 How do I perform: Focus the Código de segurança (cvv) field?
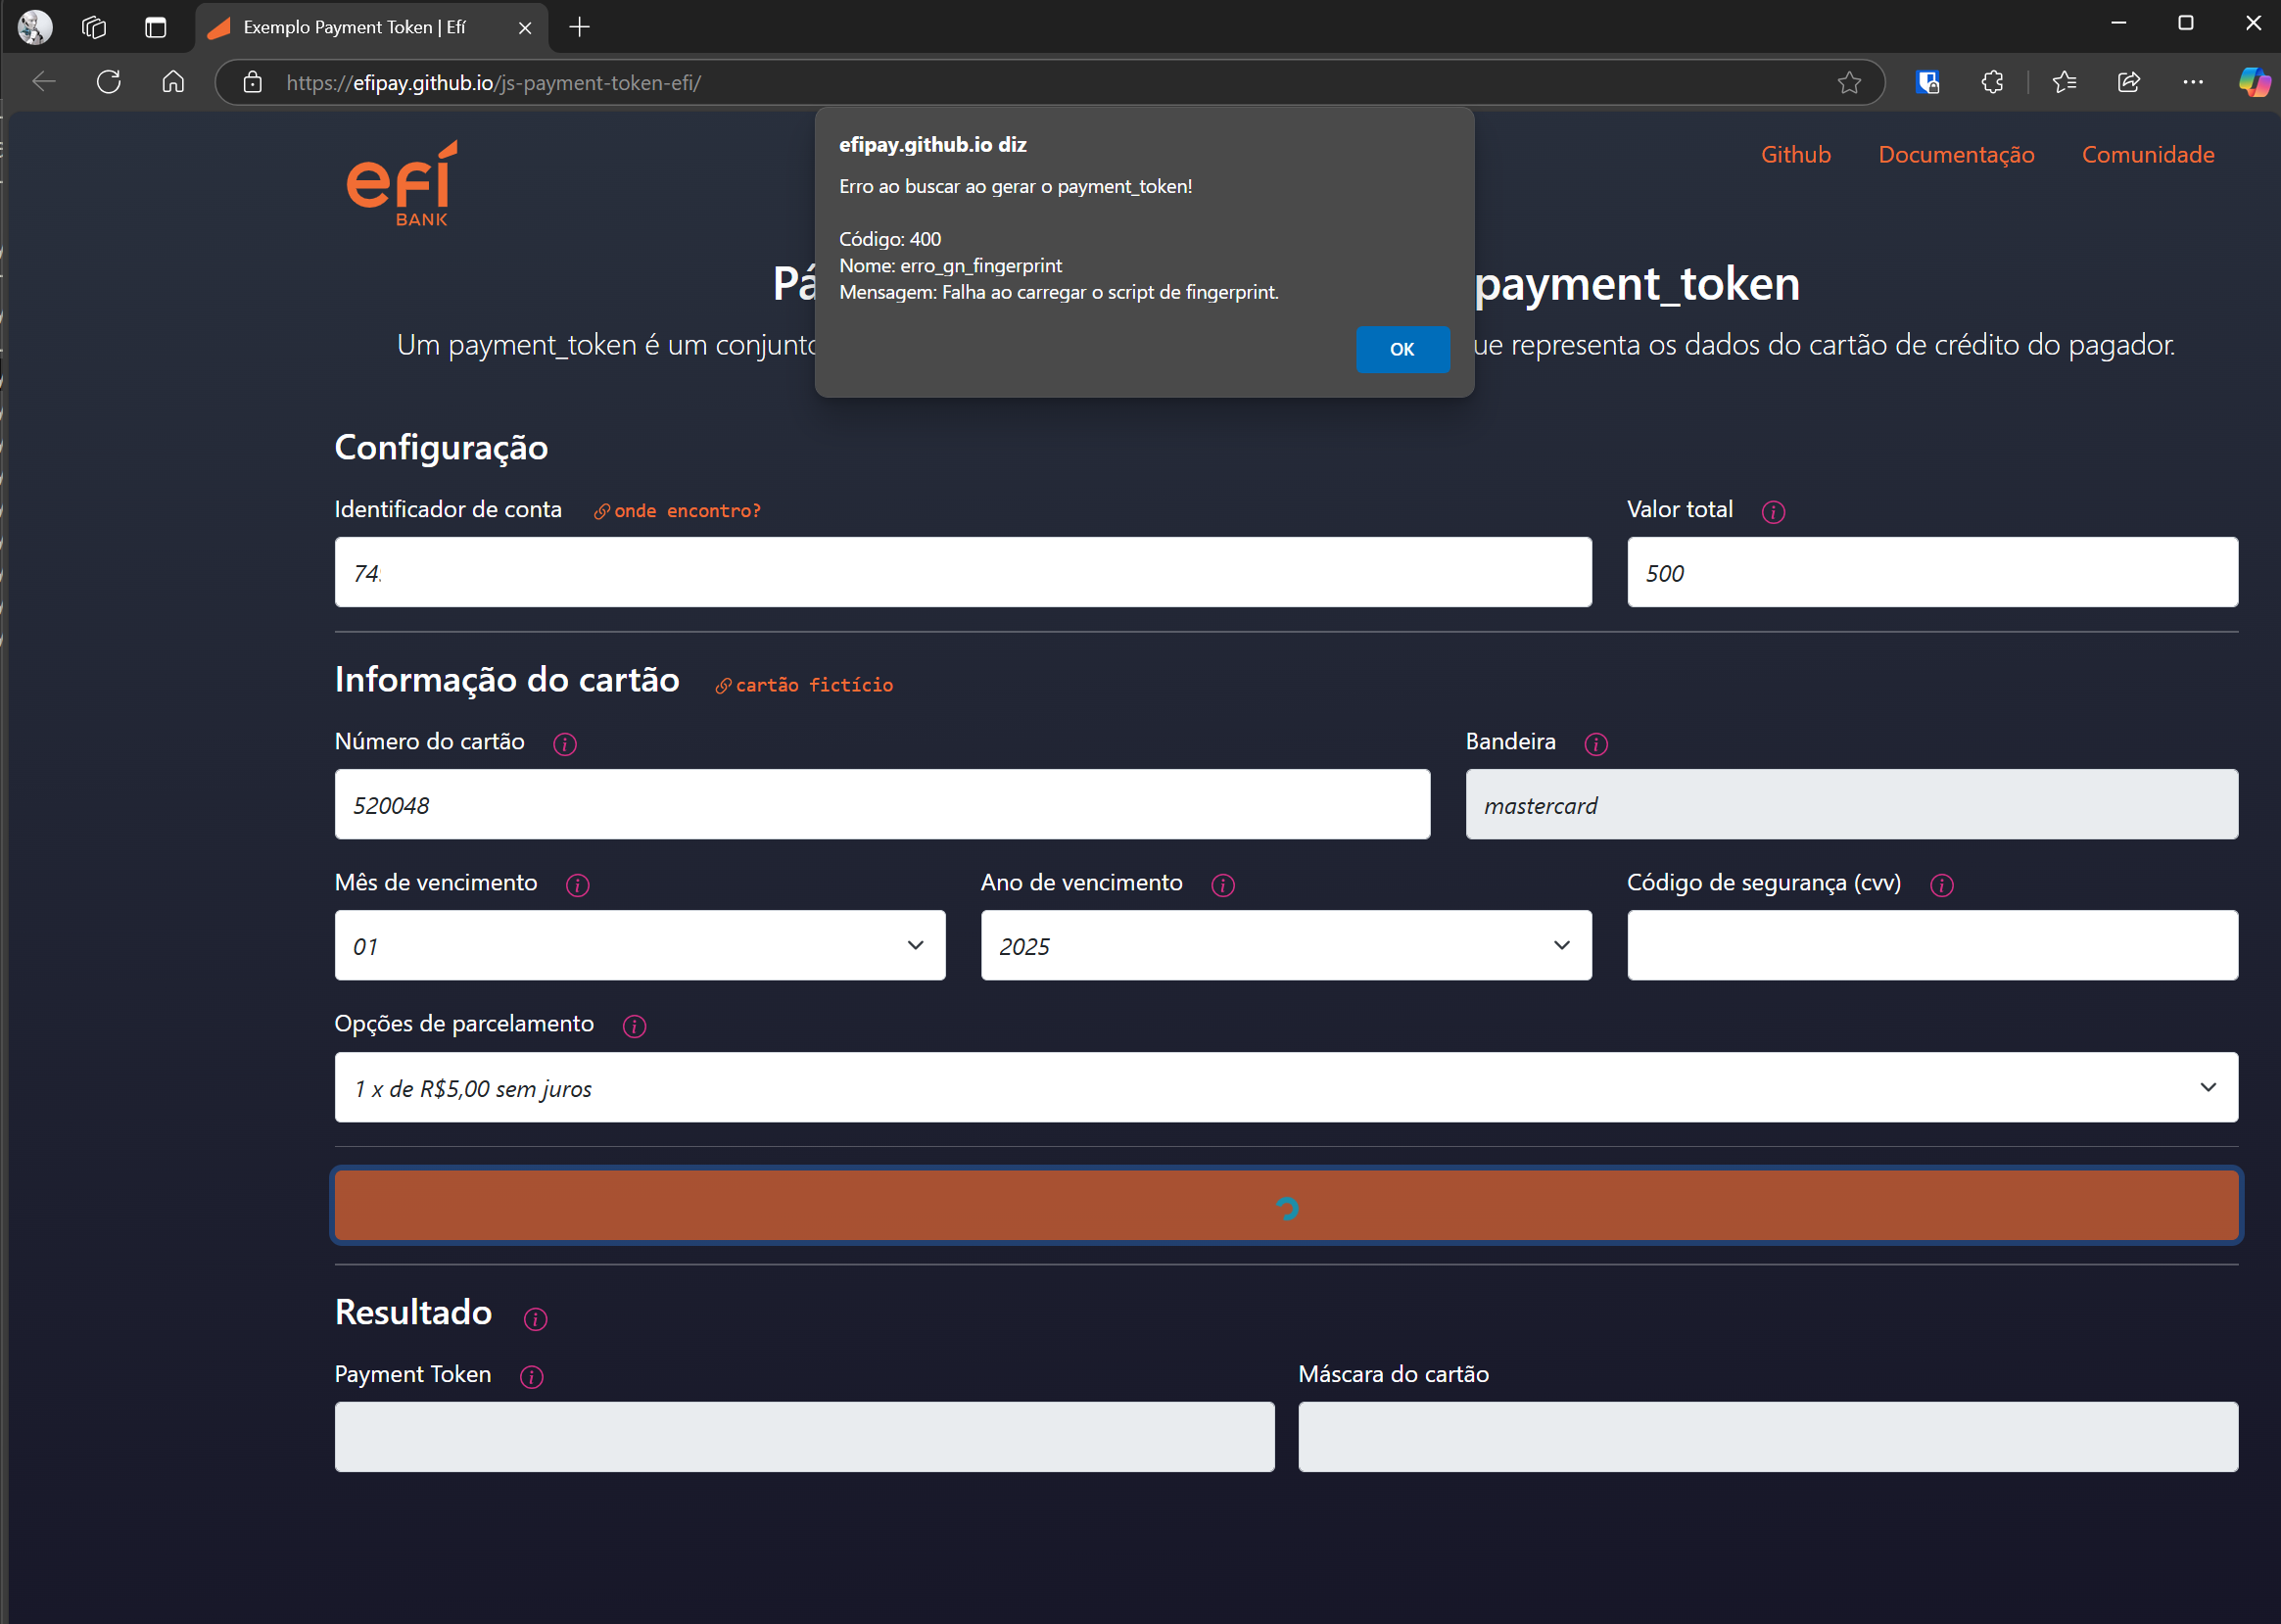click(1932, 945)
